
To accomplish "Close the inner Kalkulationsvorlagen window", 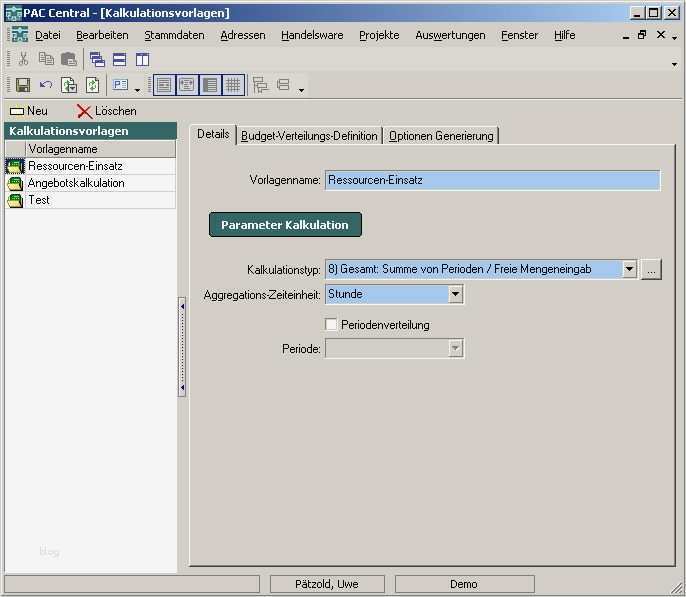I will tap(661, 35).
